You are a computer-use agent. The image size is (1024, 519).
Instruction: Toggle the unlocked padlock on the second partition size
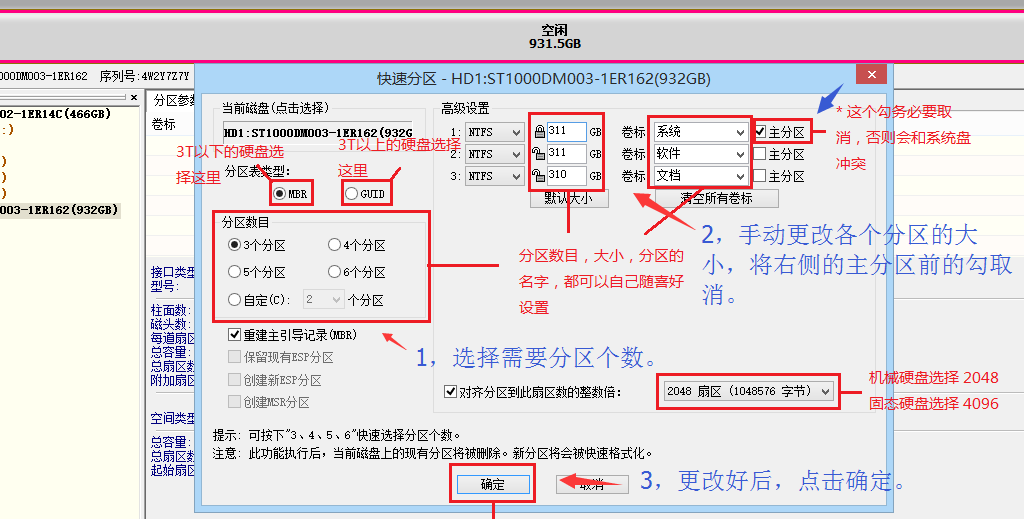540,154
